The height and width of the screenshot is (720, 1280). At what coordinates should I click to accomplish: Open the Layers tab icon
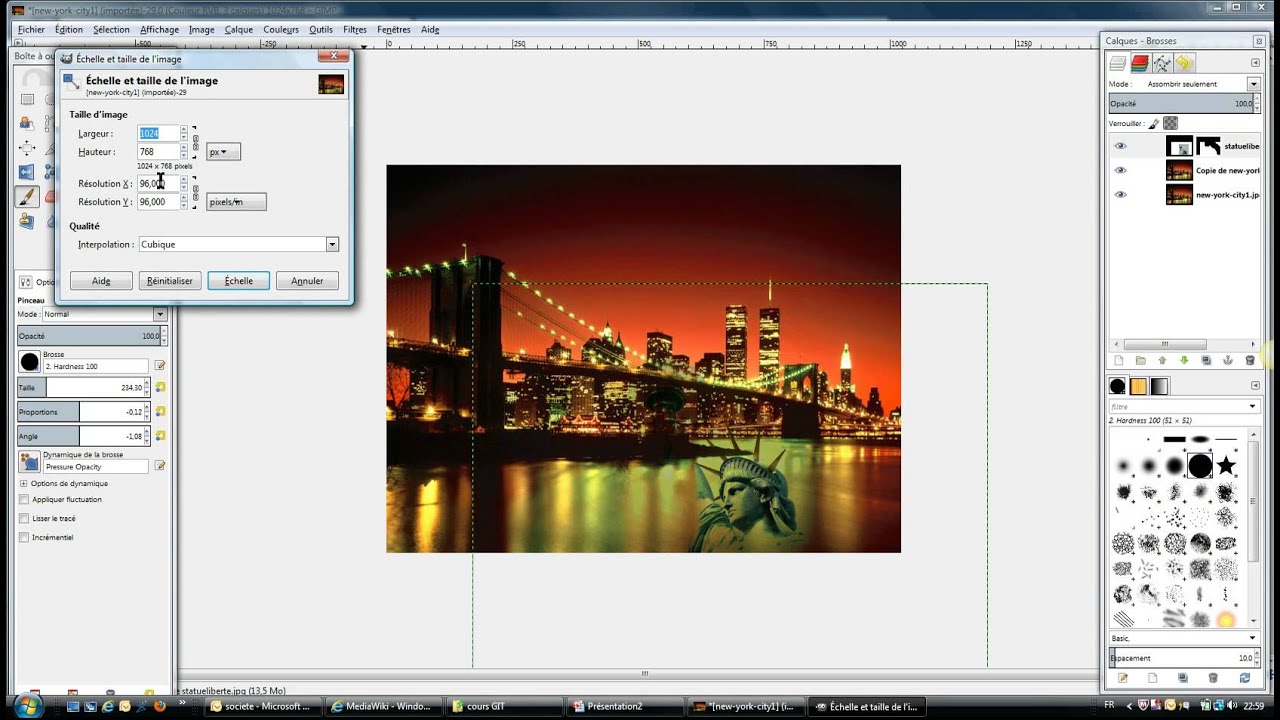point(1119,64)
